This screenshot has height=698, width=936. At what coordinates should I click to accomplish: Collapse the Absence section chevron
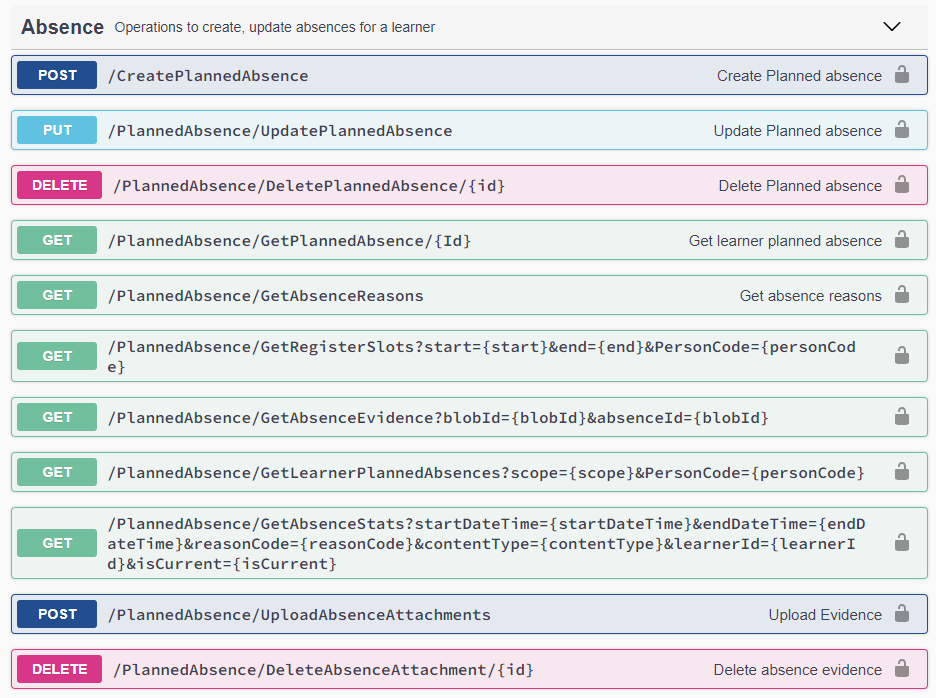891,26
